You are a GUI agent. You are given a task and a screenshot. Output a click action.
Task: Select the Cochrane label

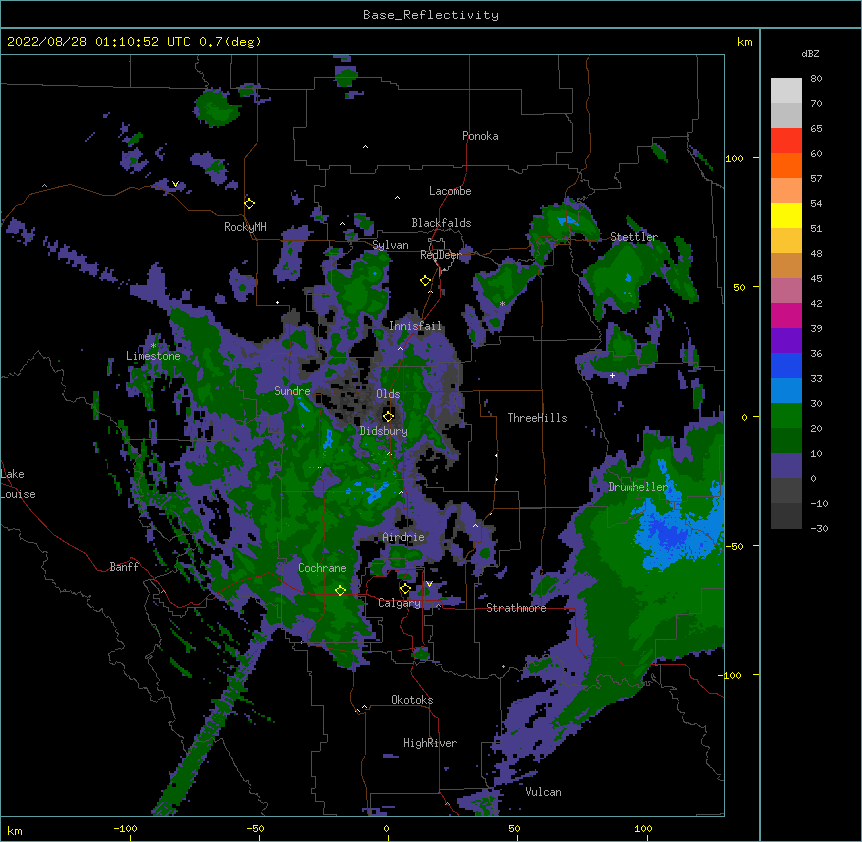click(x=322, y=568)
